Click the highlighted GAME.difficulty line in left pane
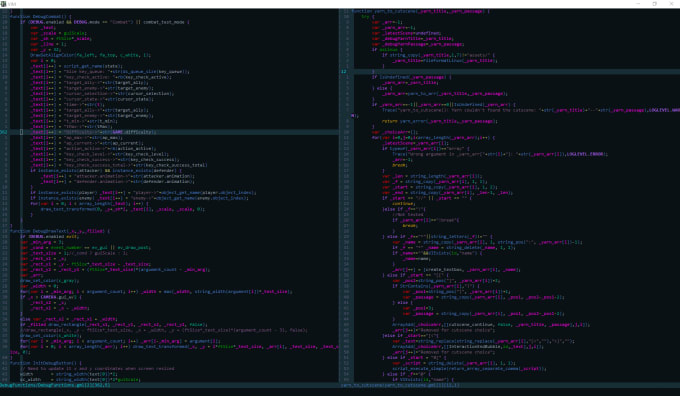This screenshot has height=396, width=680. click(x=169, y=132)
